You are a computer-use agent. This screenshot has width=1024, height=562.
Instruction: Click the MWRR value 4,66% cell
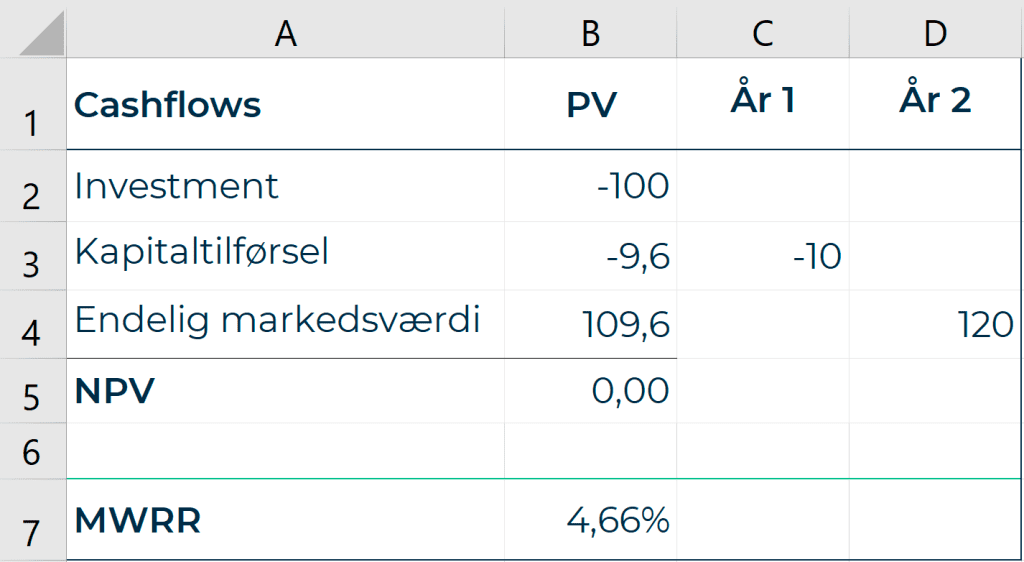[x=590, y=520]
